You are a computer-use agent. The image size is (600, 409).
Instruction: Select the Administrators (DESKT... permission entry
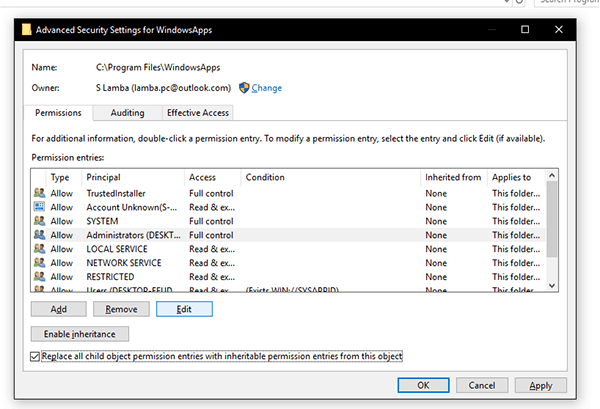(x=288, y=235)
